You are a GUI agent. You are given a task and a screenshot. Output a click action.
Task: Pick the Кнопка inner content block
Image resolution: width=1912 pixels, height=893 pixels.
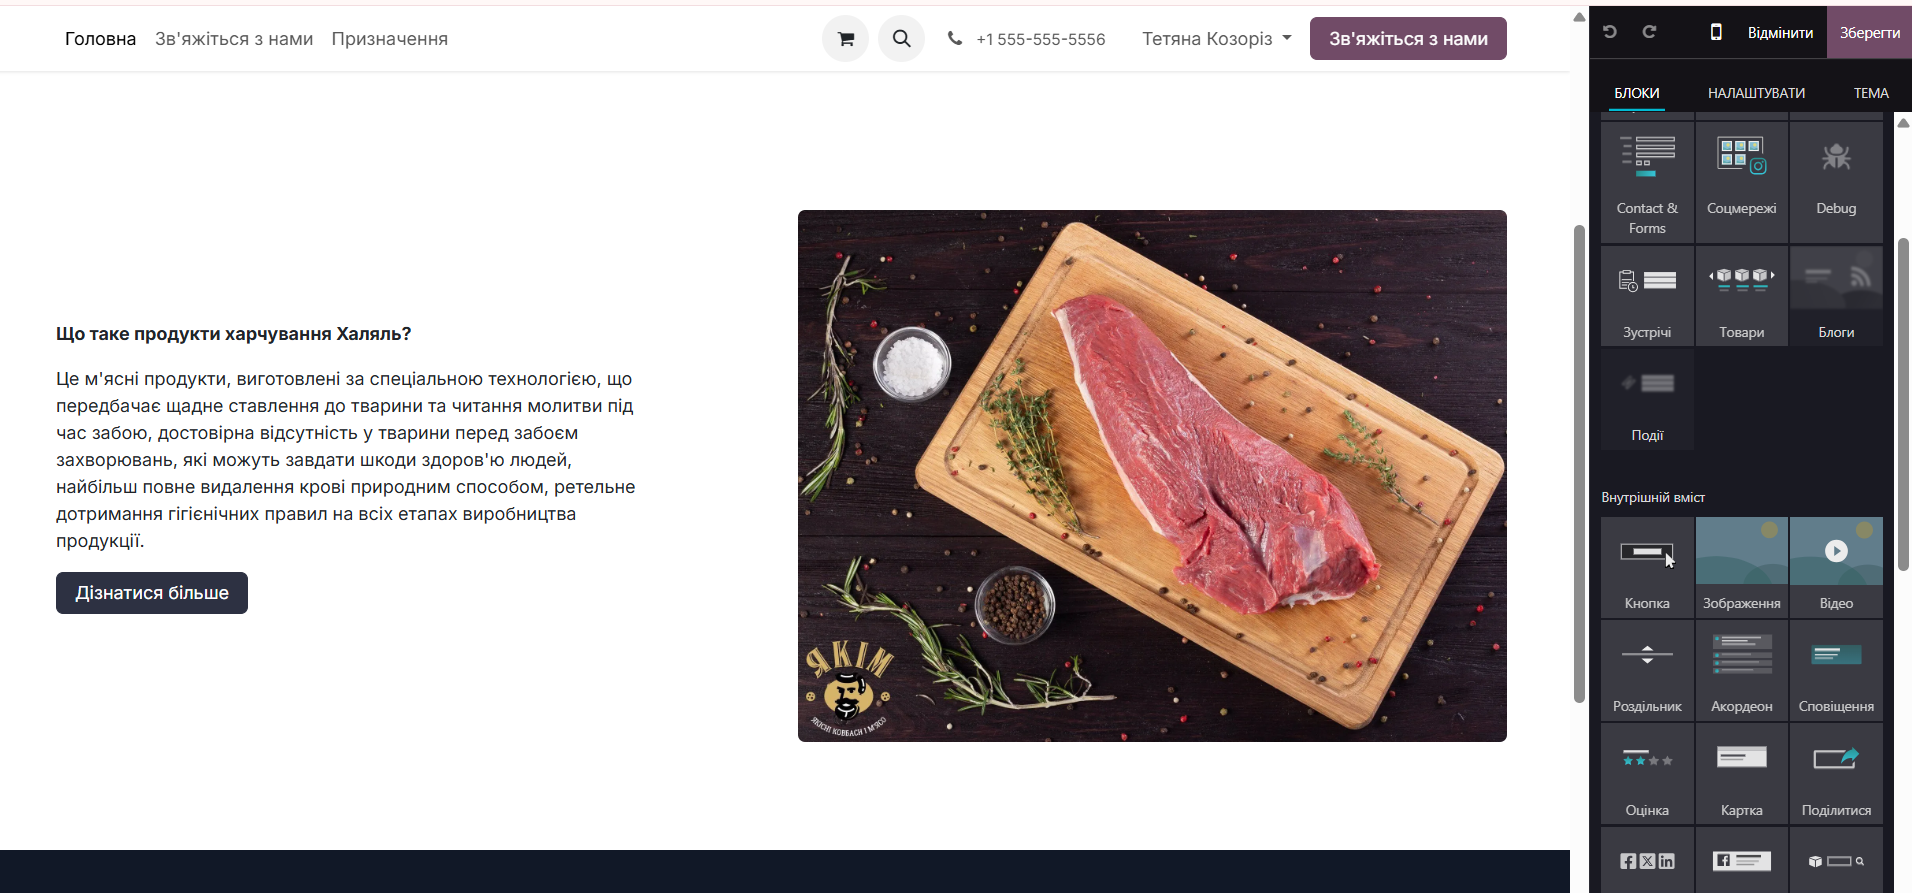[1647, 567]
